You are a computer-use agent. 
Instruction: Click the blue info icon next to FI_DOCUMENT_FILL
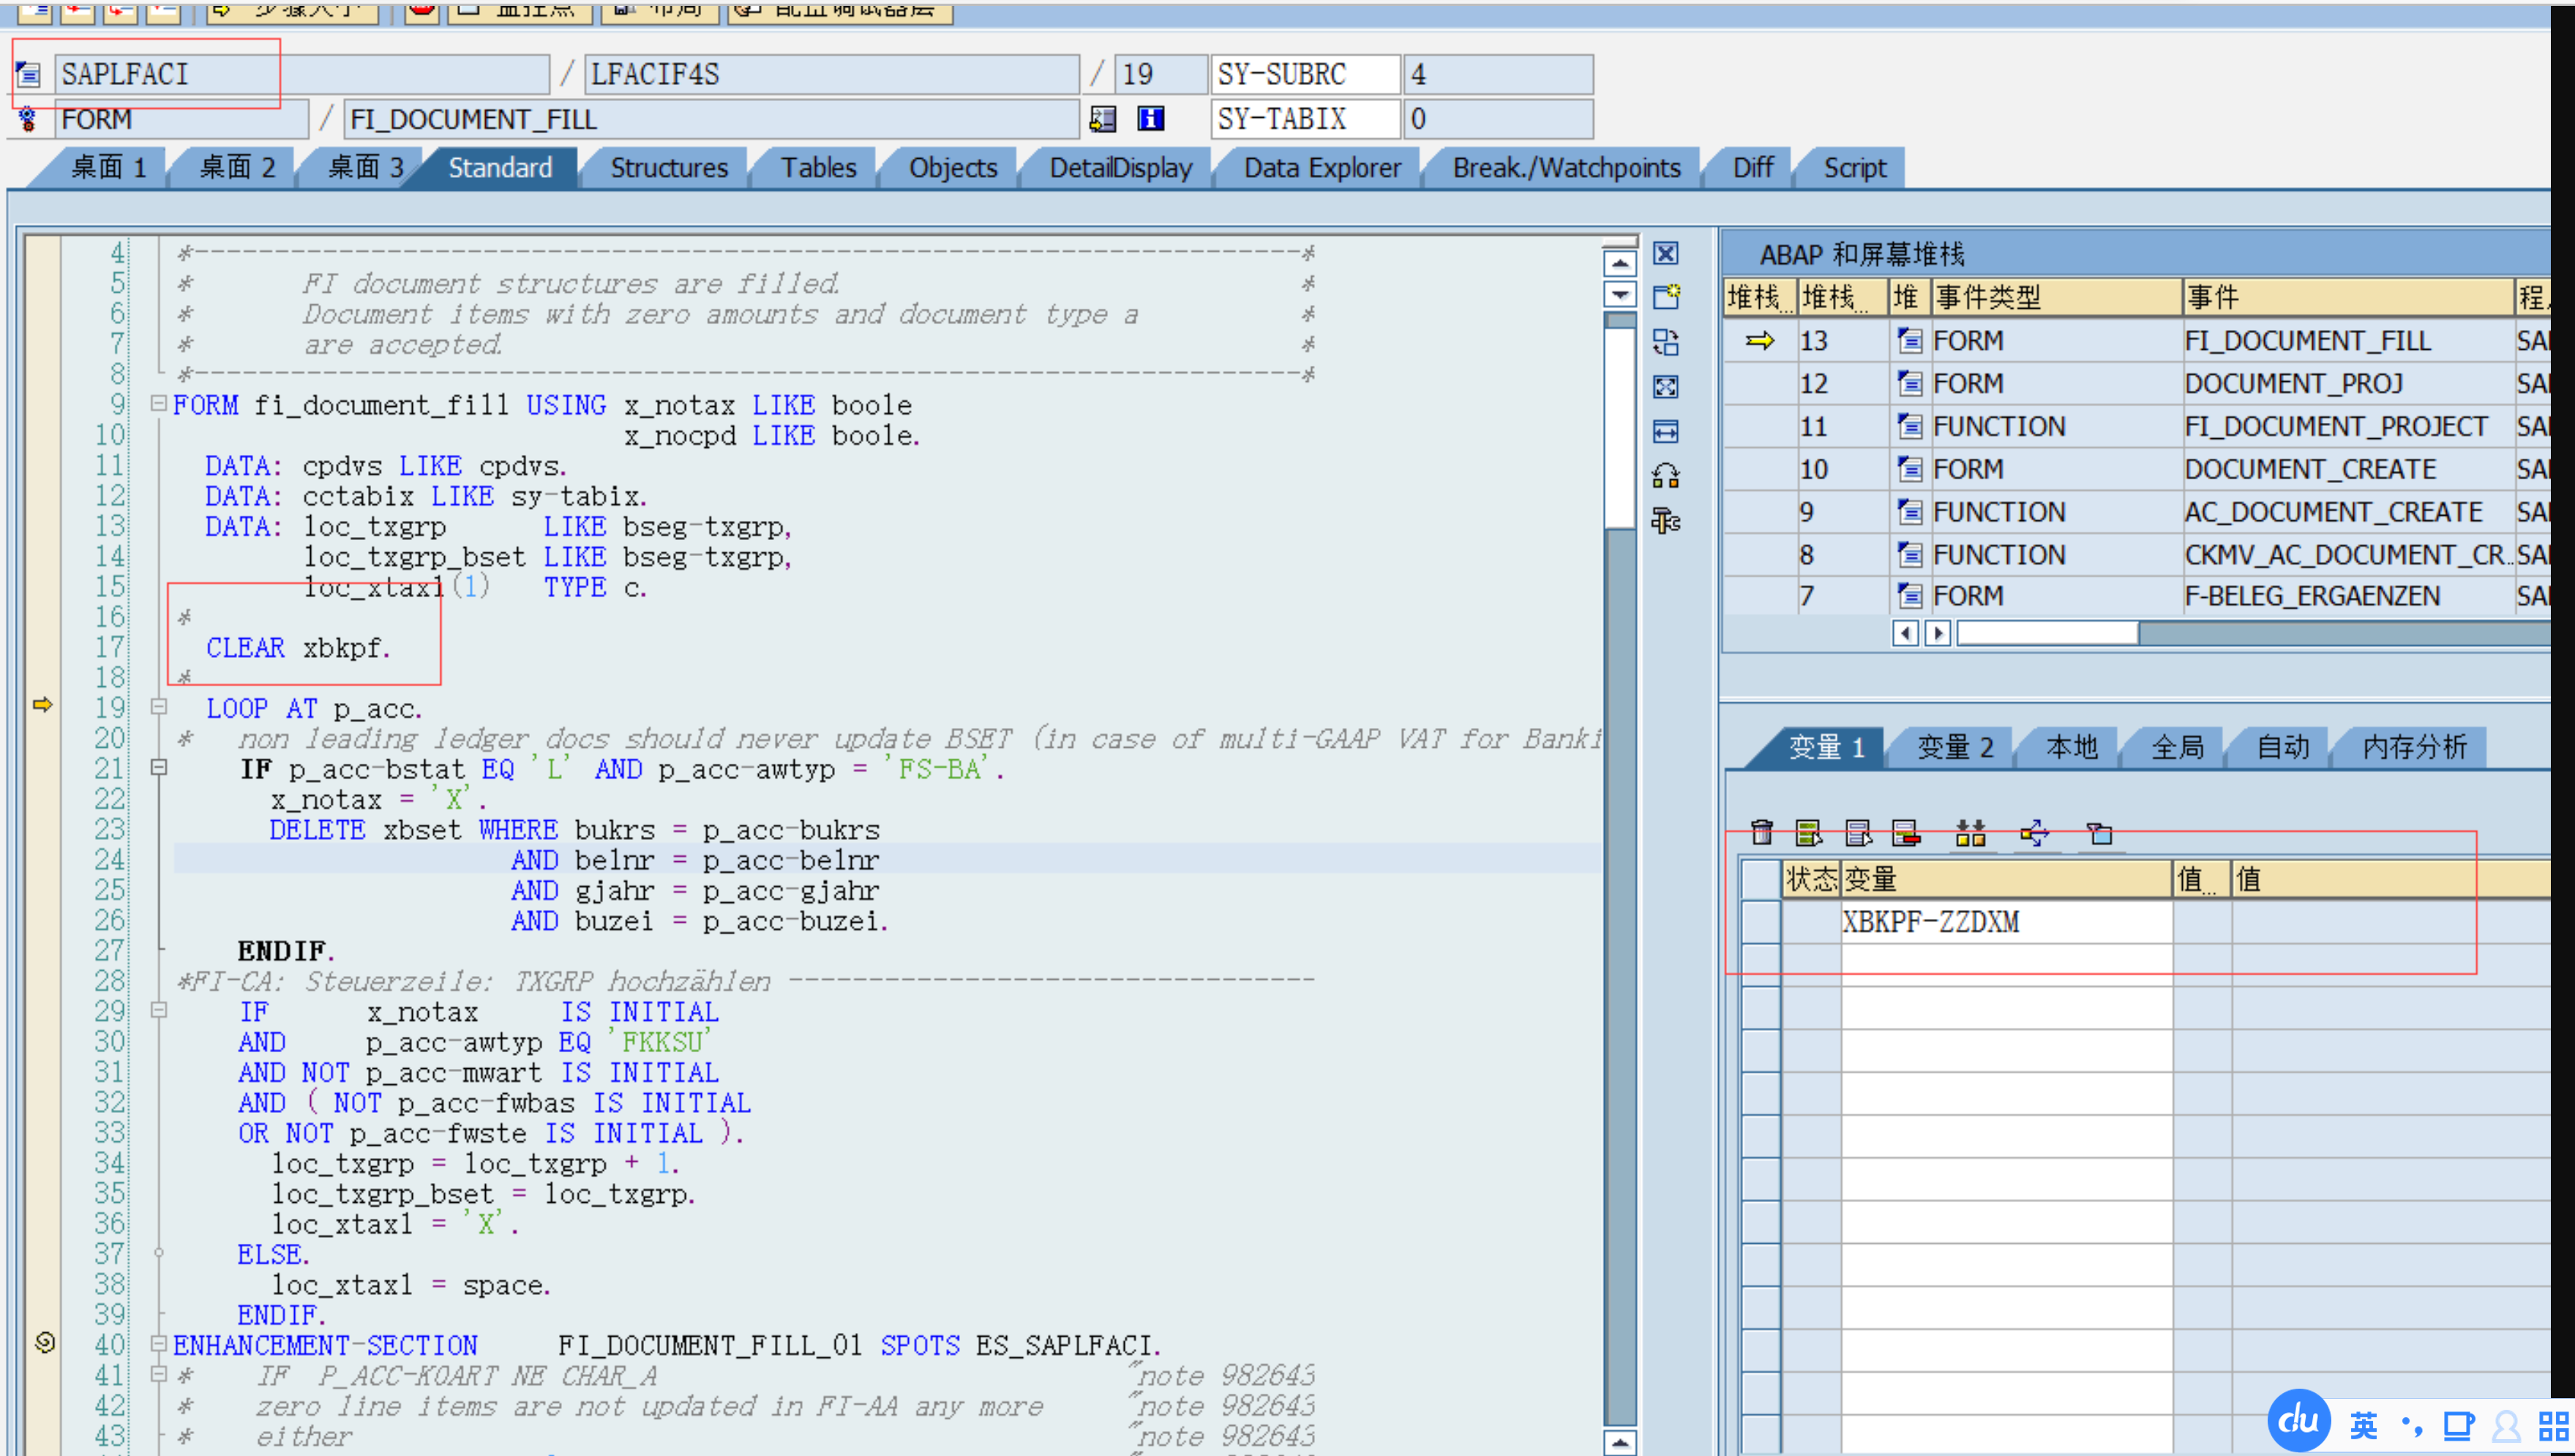point(1151,119)
